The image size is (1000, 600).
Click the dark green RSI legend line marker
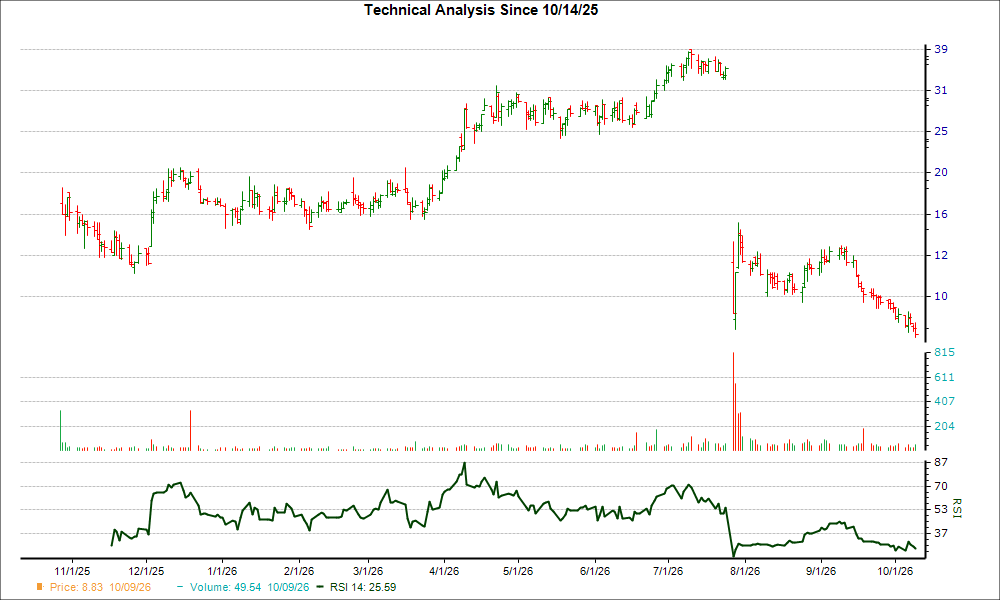[x=320, y=587]
